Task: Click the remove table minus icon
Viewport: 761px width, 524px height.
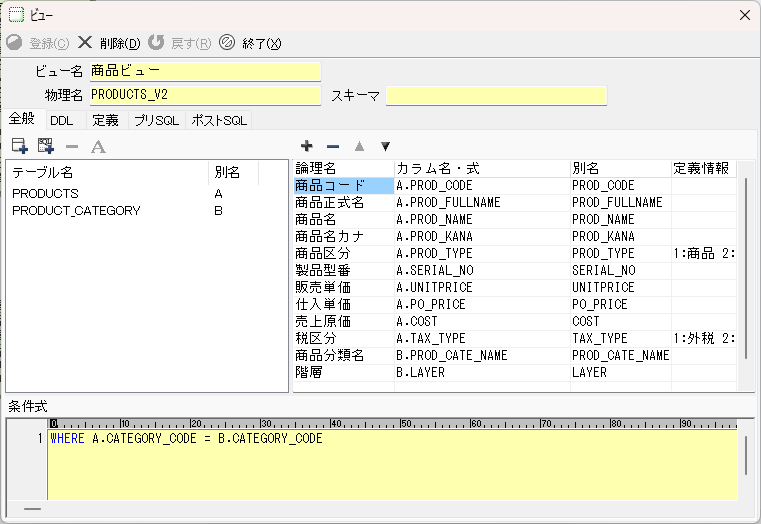Action: click(72, 146)
